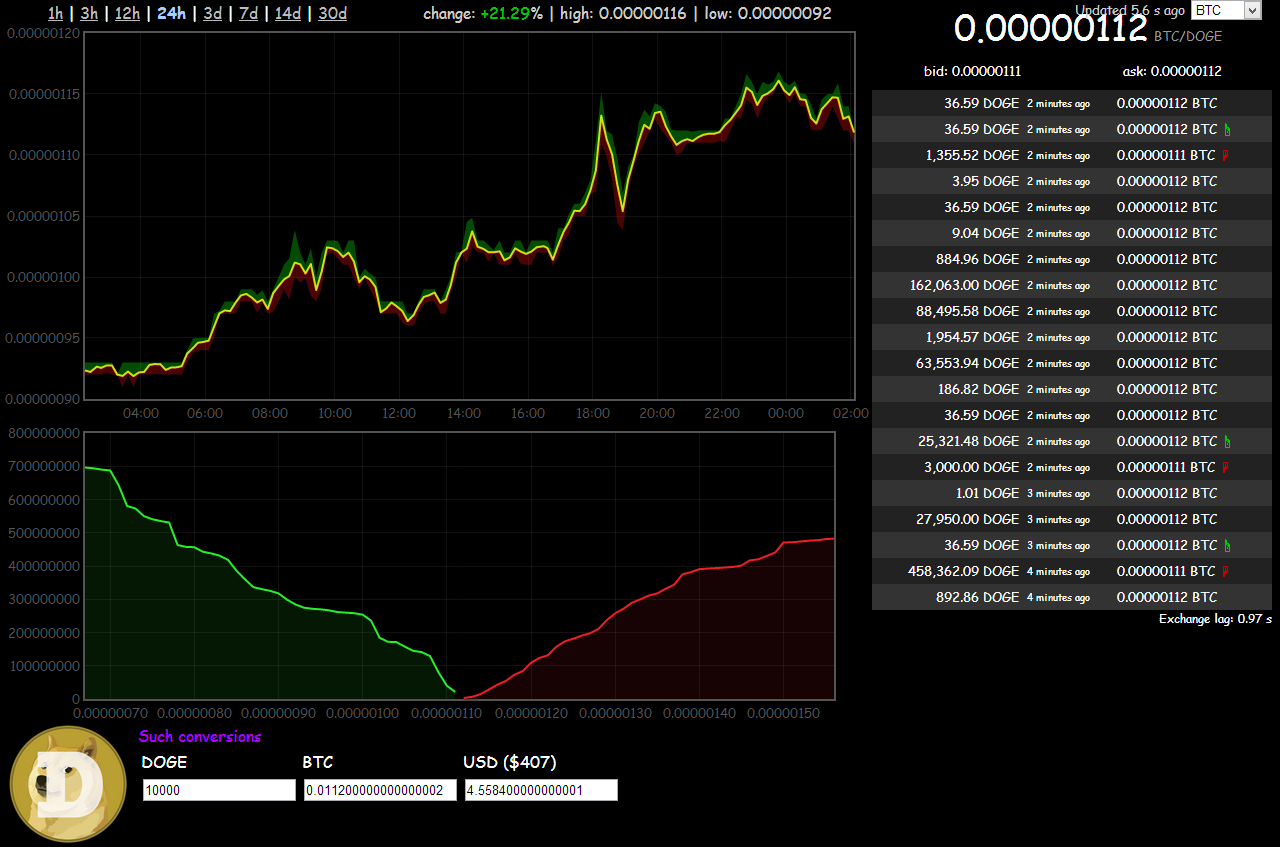Click the 892.86 DOGE trade row
1280x847 pixels.
point(1072,597)
